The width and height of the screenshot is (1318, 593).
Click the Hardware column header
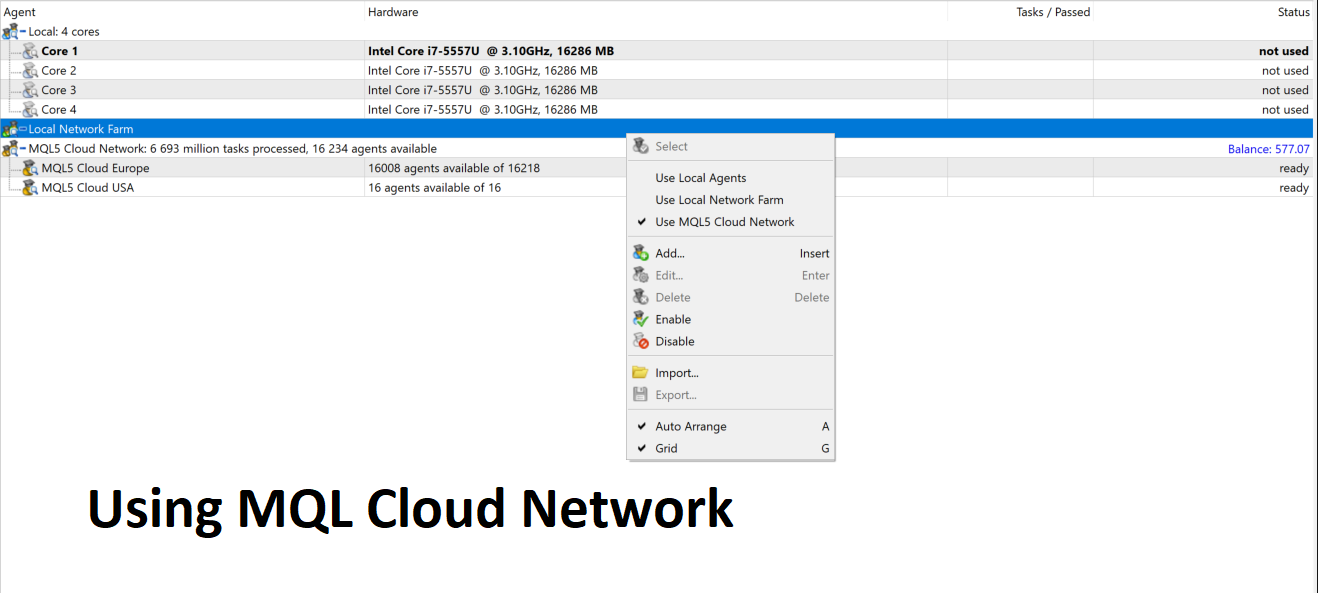pos(656,12)
